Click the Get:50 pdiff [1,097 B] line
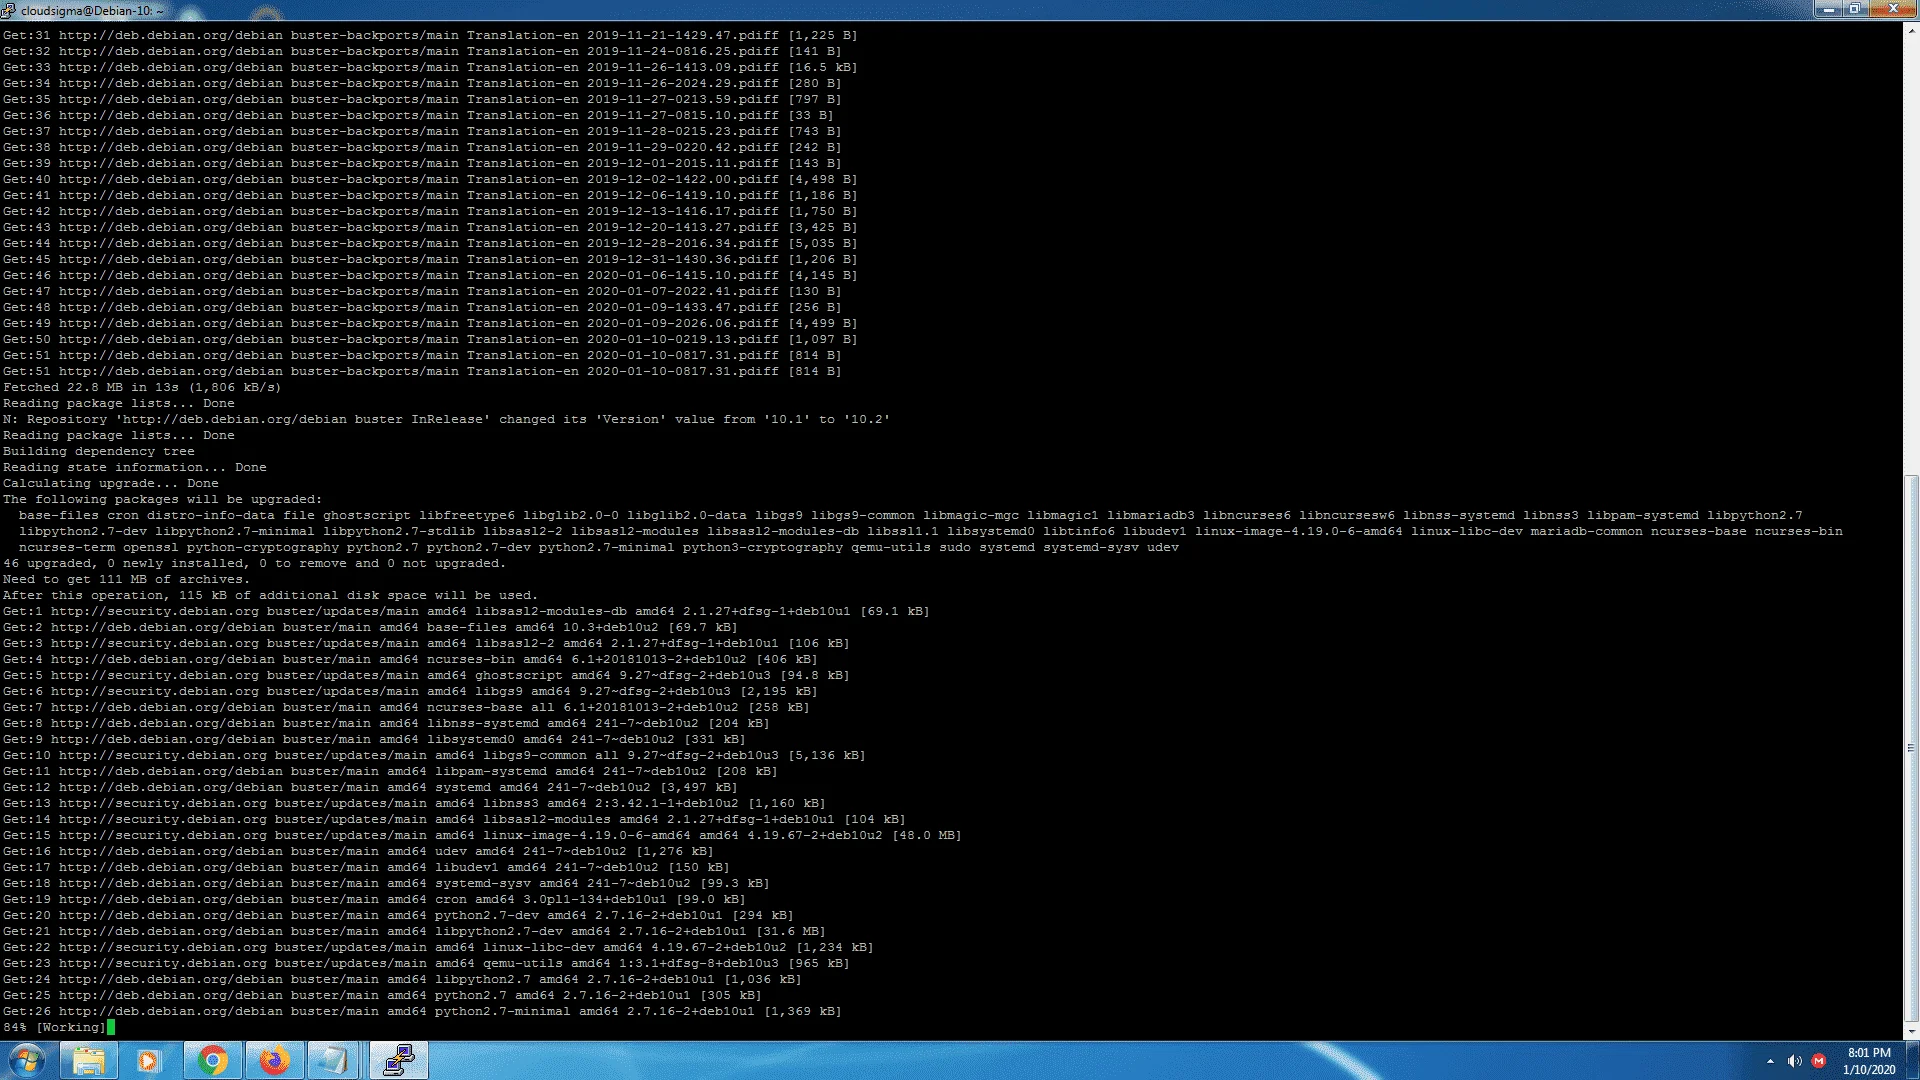The height and width of the screenshot is (1080, 1920). [x=430, y=339]
